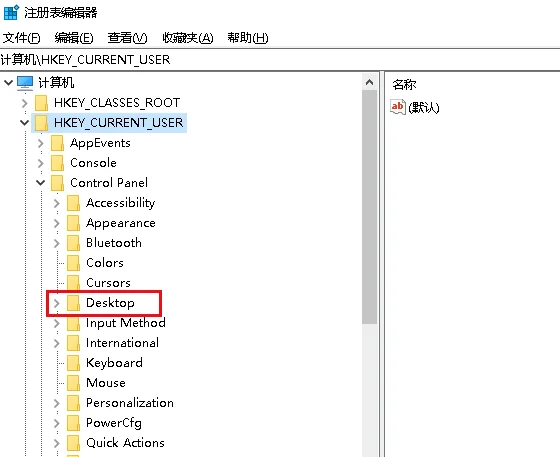Click the Mouse key folder icon
This screenshot has height=457, width=560.
(73, 383)
